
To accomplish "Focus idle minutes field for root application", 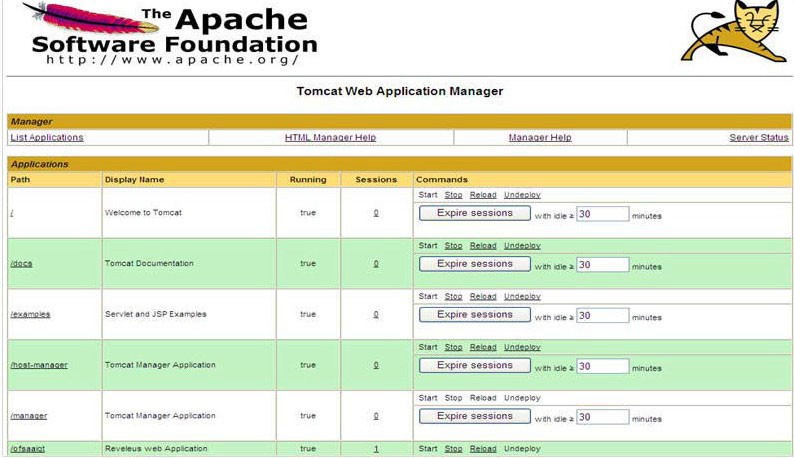I will [603, 214].
